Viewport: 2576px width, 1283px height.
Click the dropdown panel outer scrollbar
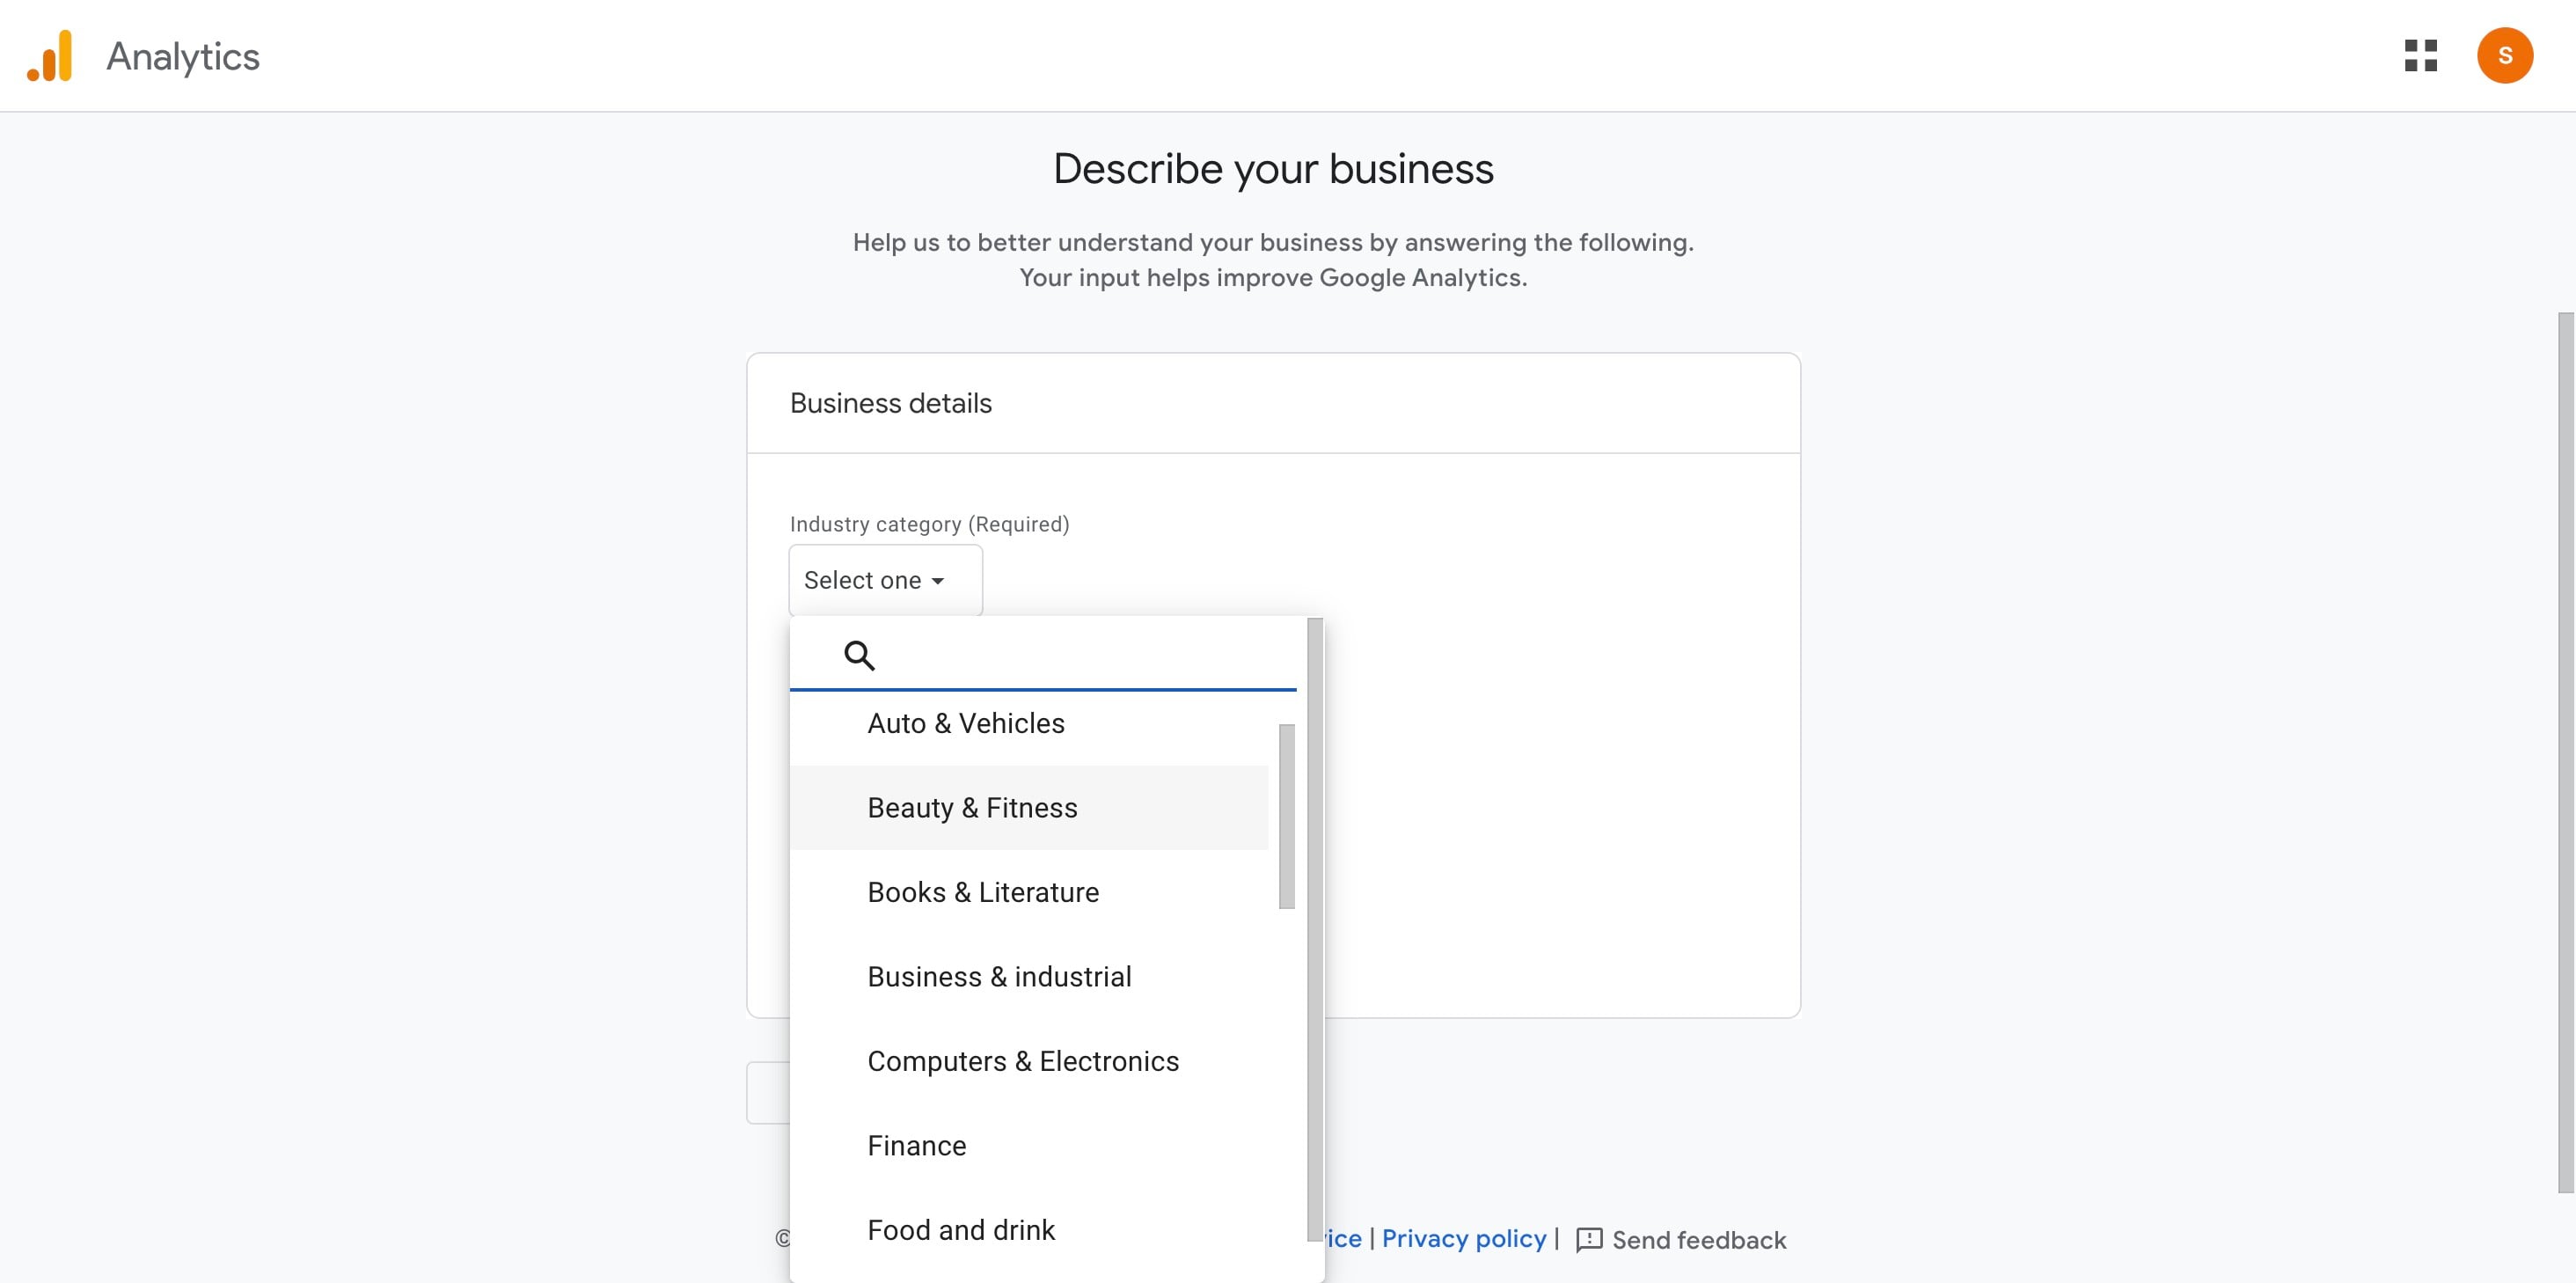point(1314,930)
